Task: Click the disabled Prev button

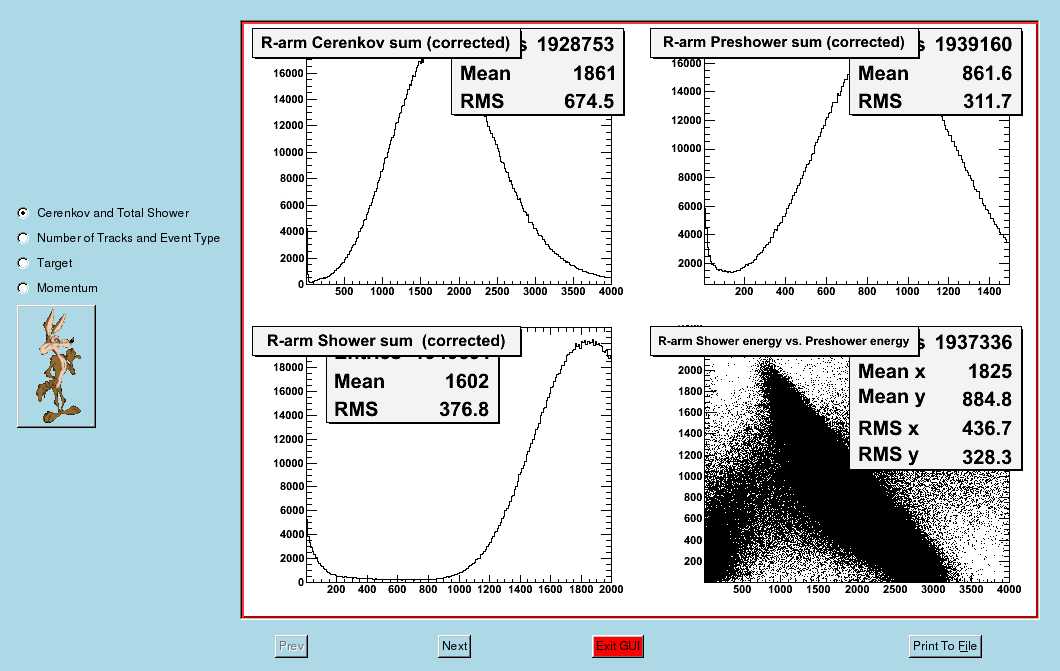Action: pyautogui.click(x=291, y=646)
